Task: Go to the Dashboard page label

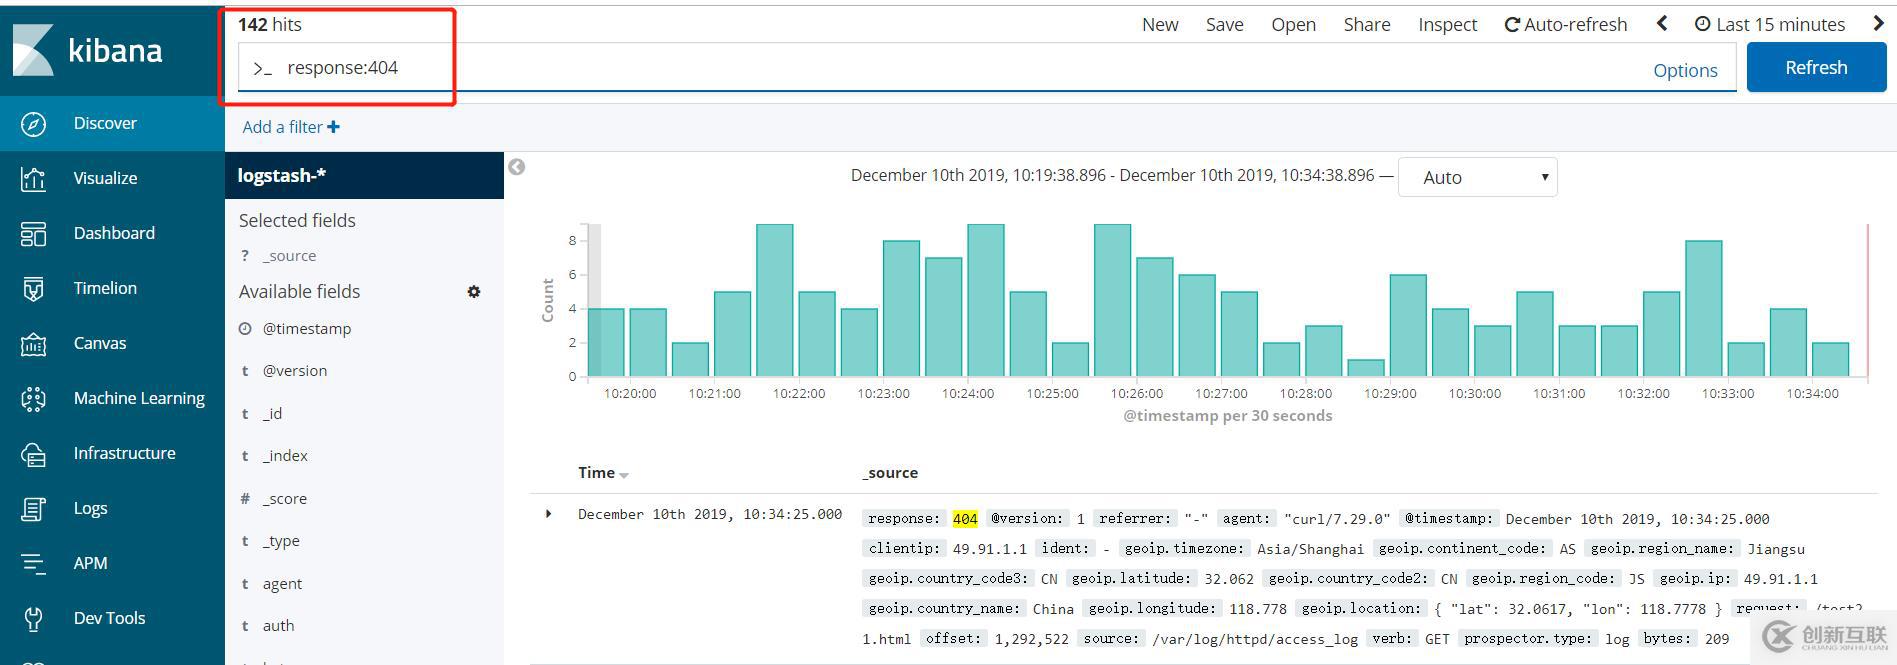Action: click(114, 233)
